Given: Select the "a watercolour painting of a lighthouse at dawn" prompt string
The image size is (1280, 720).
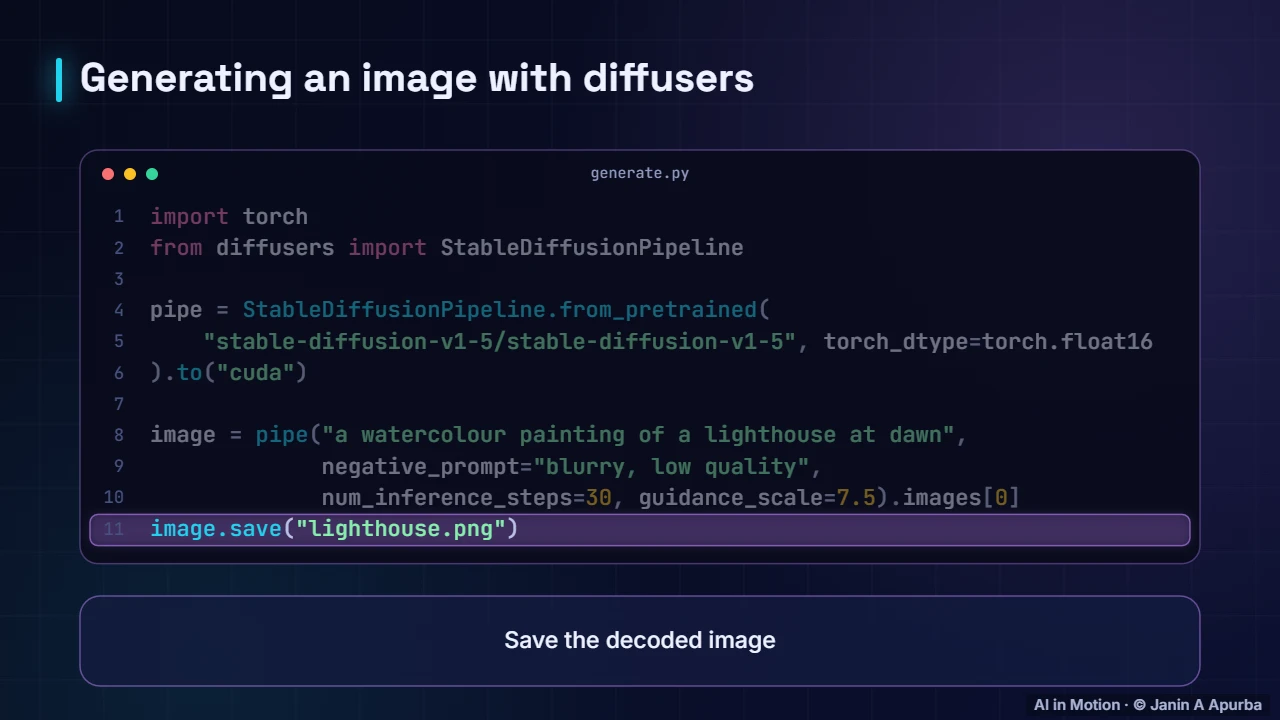Looking at the screenshot, I should click(x=638, y=435).
